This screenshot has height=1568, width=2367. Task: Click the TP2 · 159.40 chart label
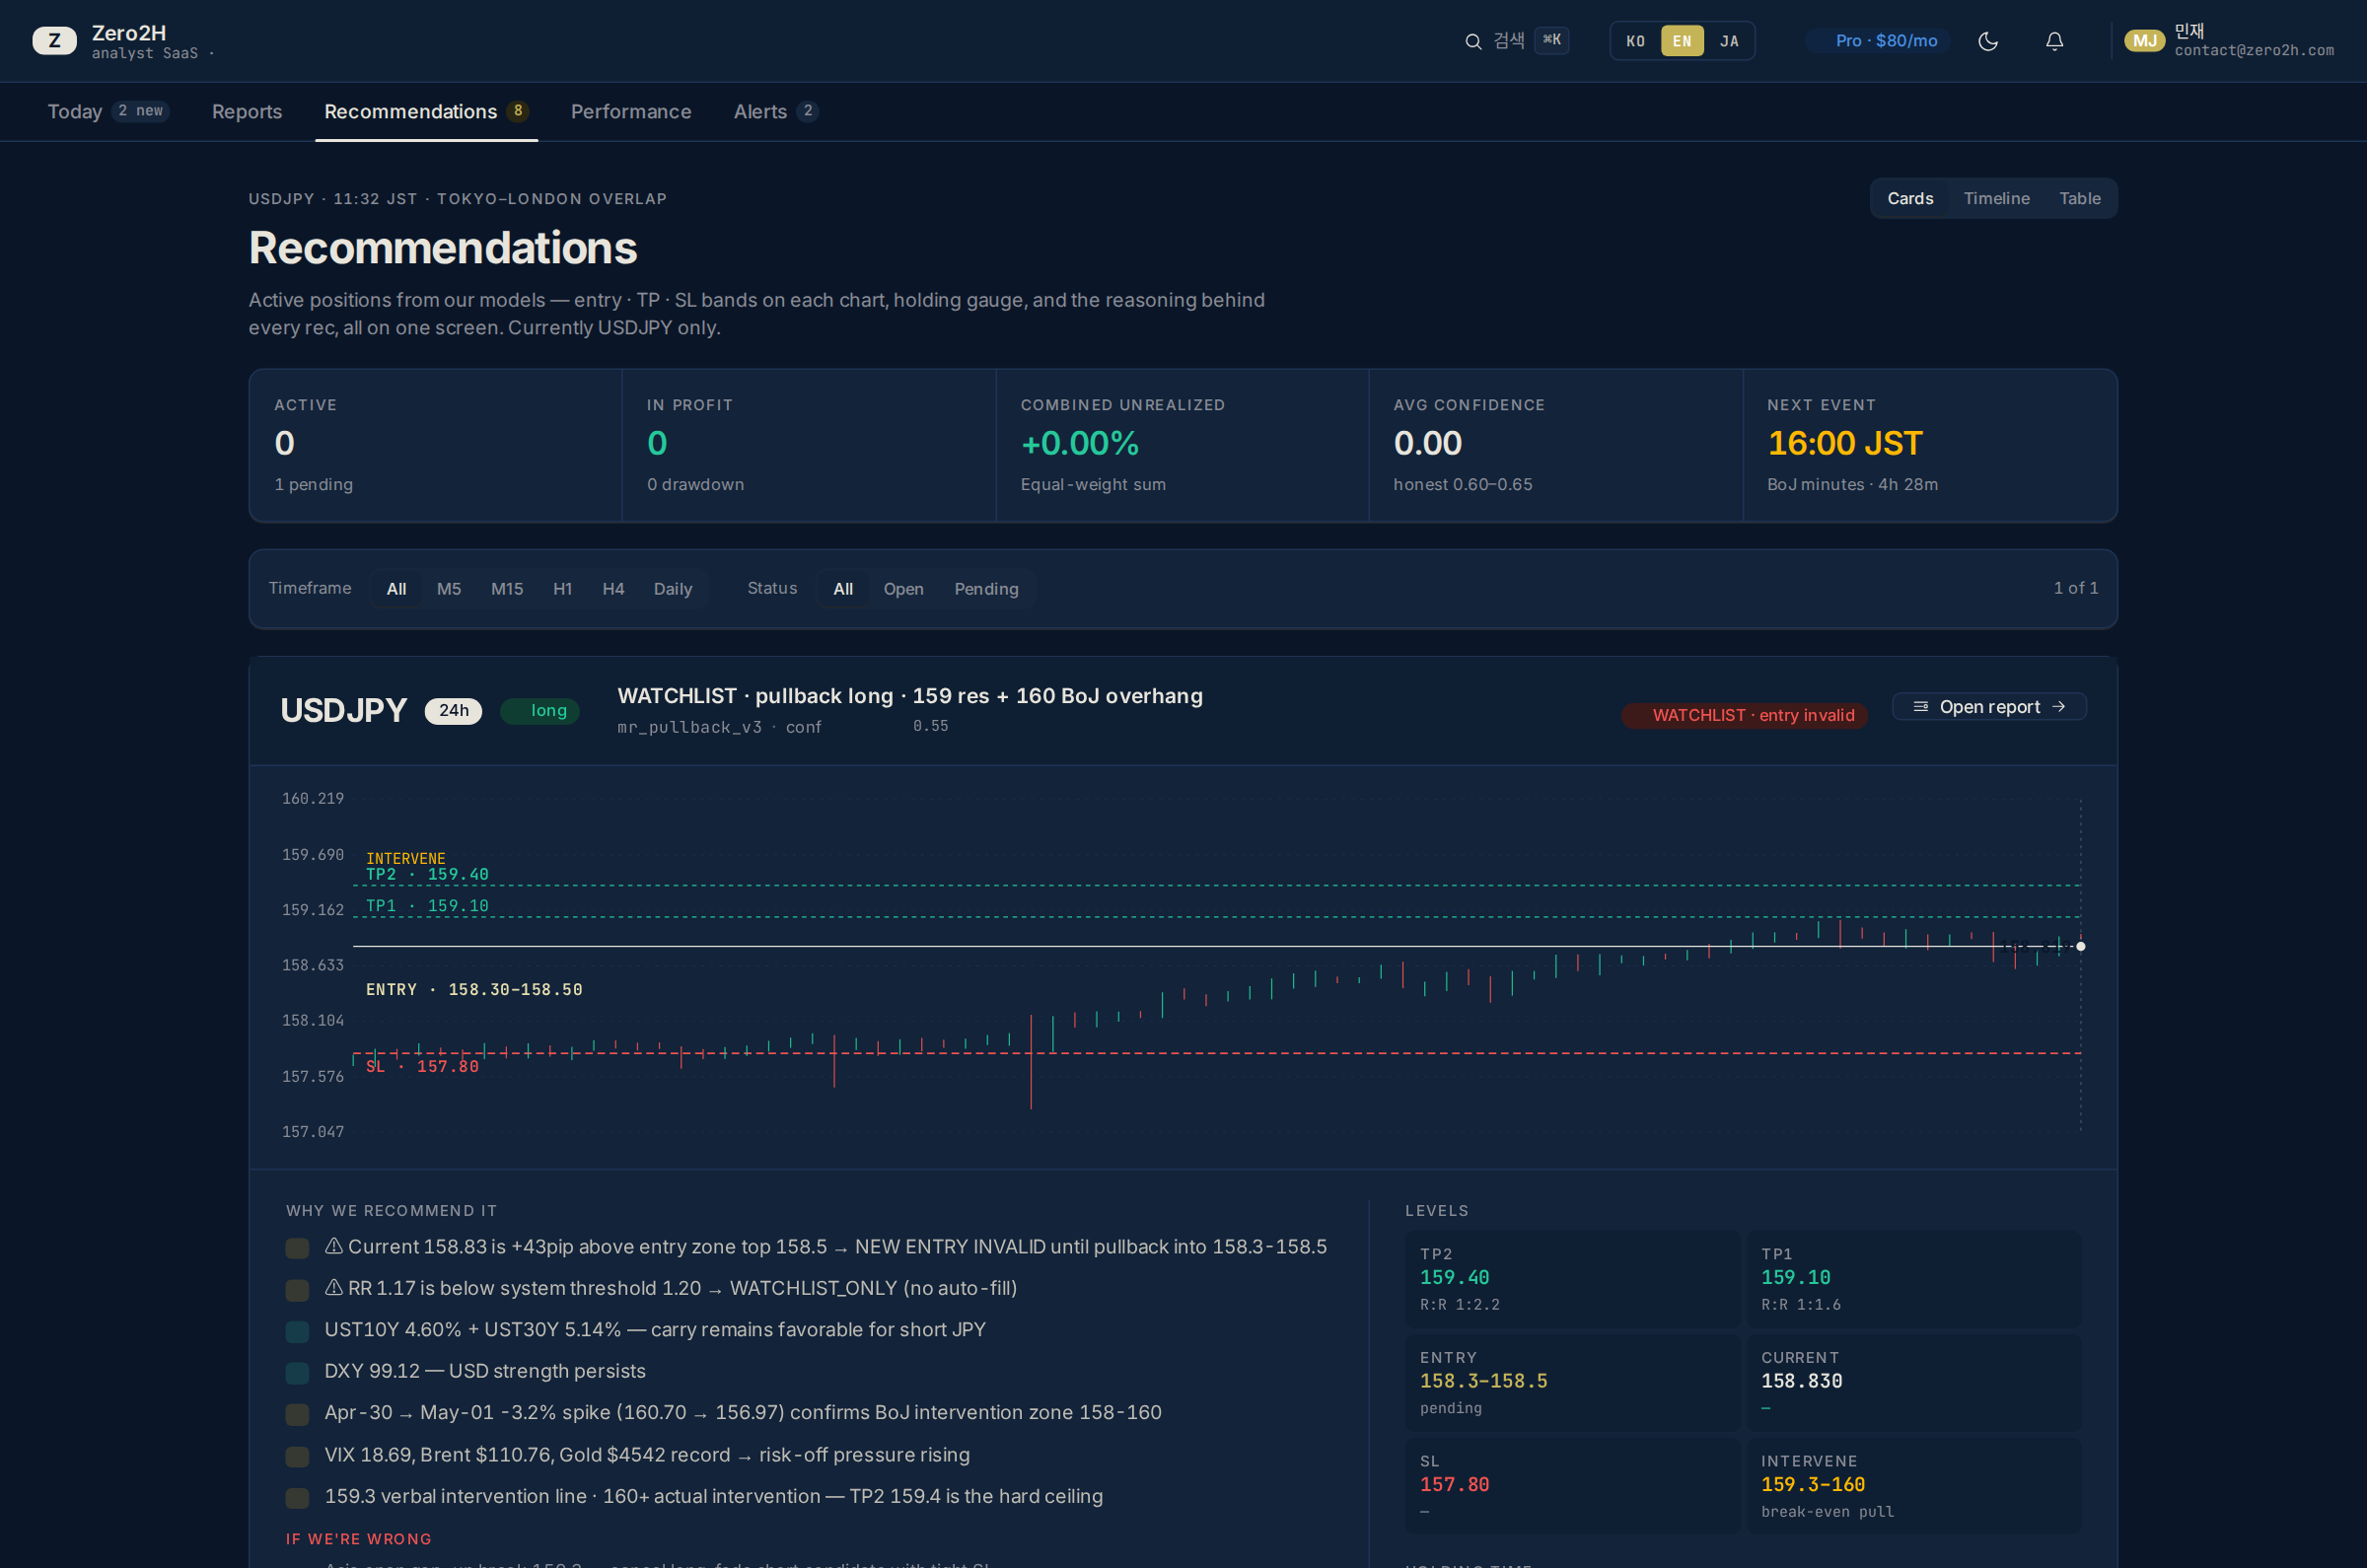point(427,874)
